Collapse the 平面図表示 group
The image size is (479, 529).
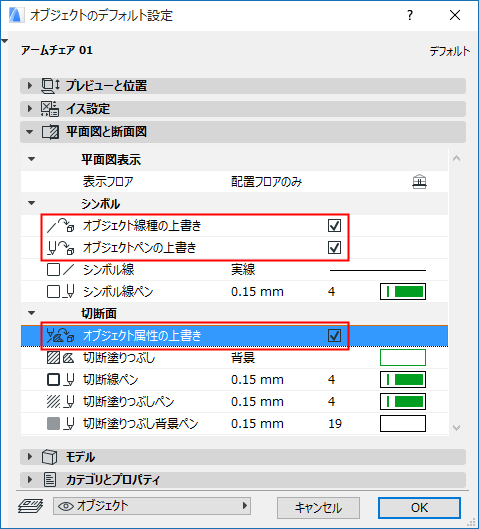31,159
